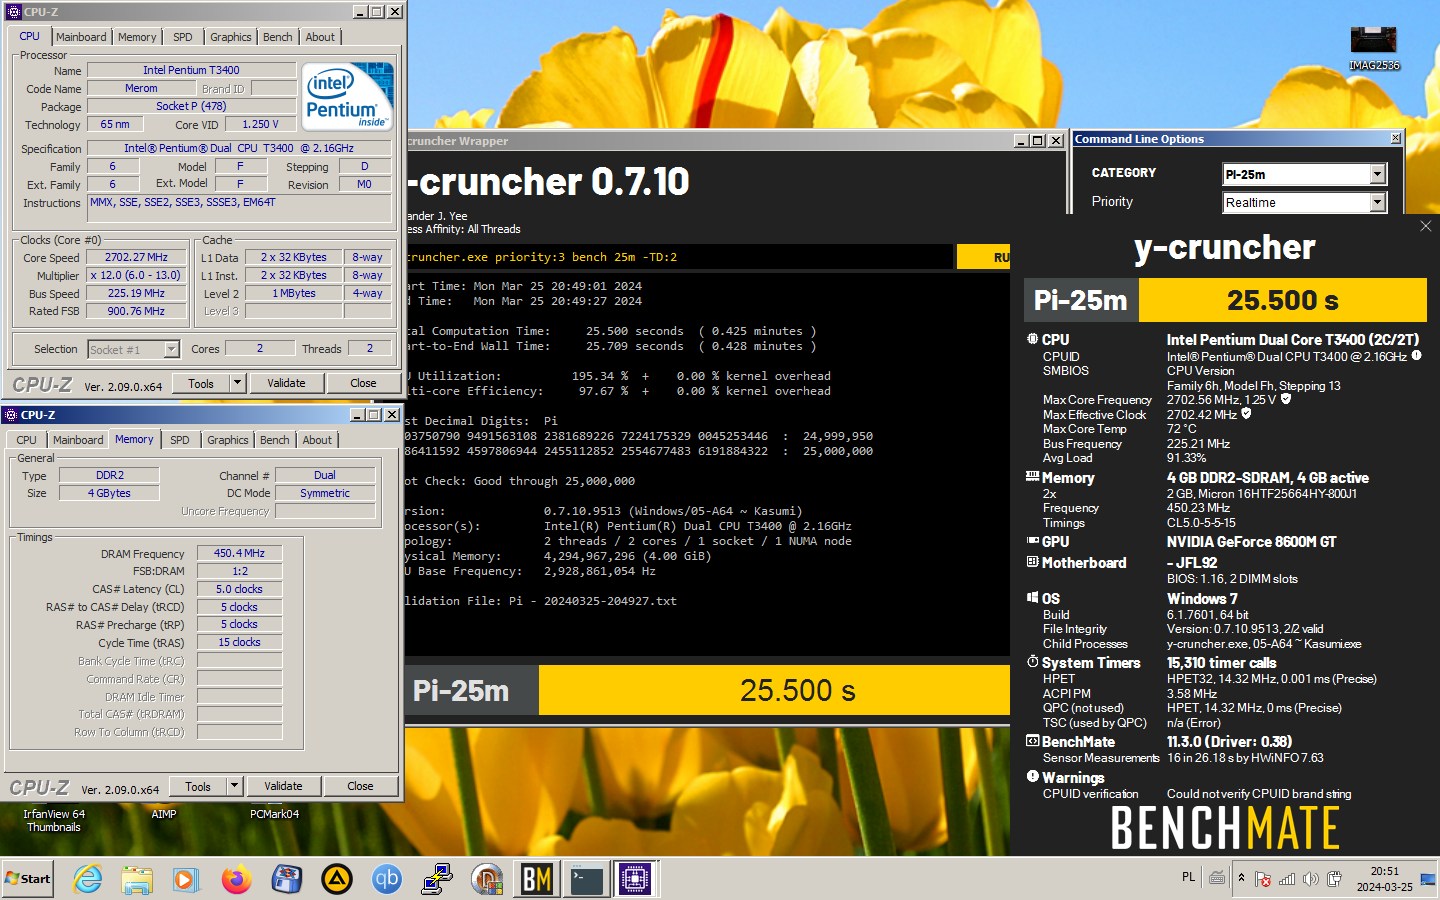Click Tools button in bottom CPU-Z window

point(198,786)
